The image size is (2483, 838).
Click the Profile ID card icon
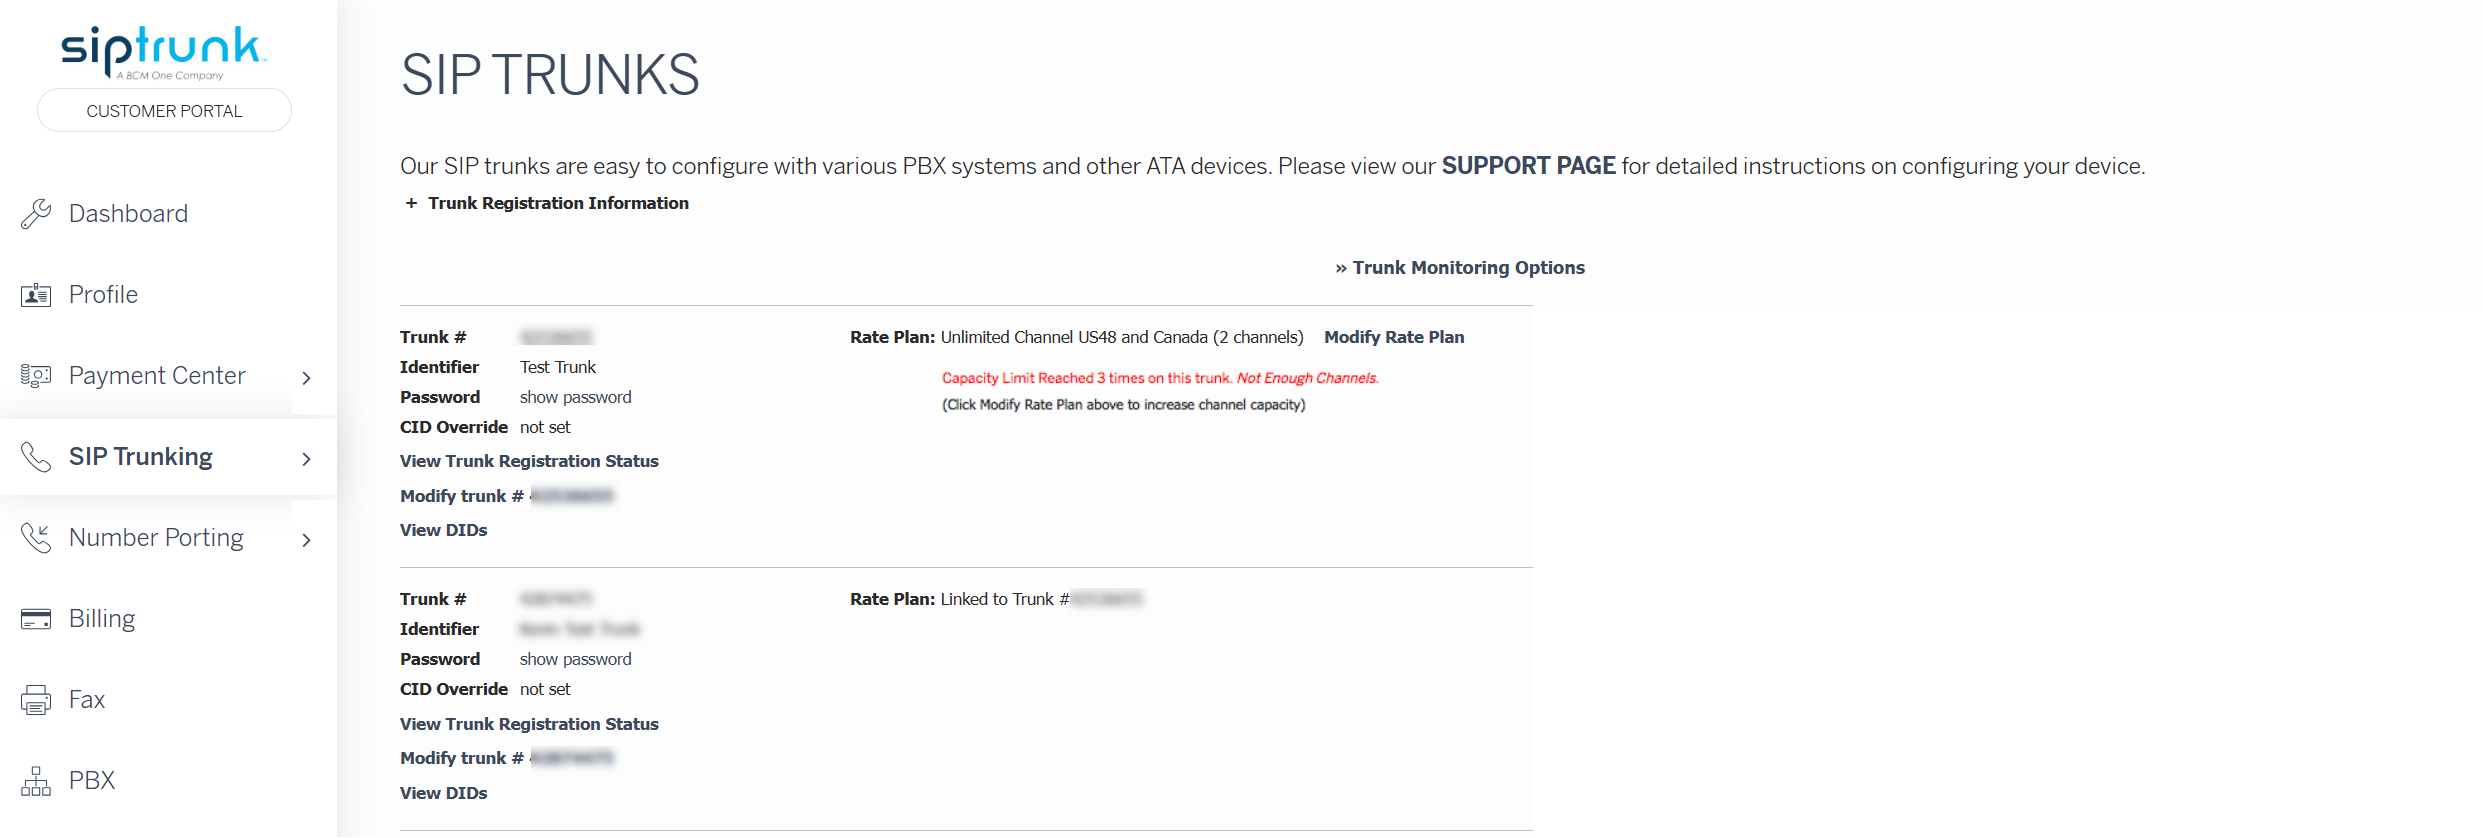click(x=36, y=295)
